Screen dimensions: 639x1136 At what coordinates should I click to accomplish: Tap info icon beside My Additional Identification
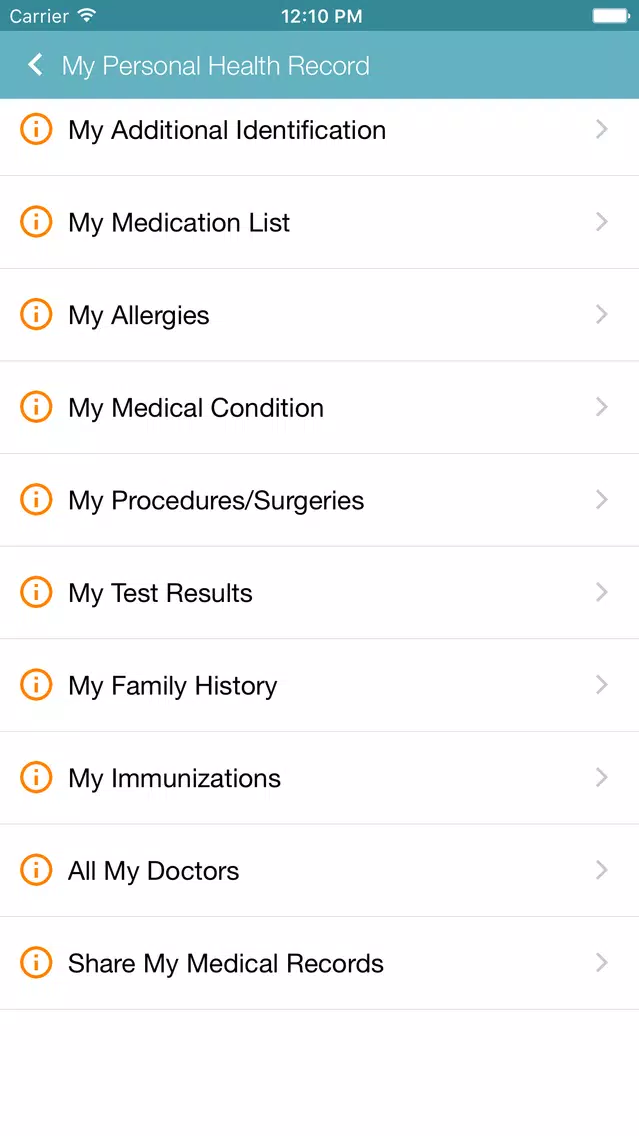tap(36, 129)
